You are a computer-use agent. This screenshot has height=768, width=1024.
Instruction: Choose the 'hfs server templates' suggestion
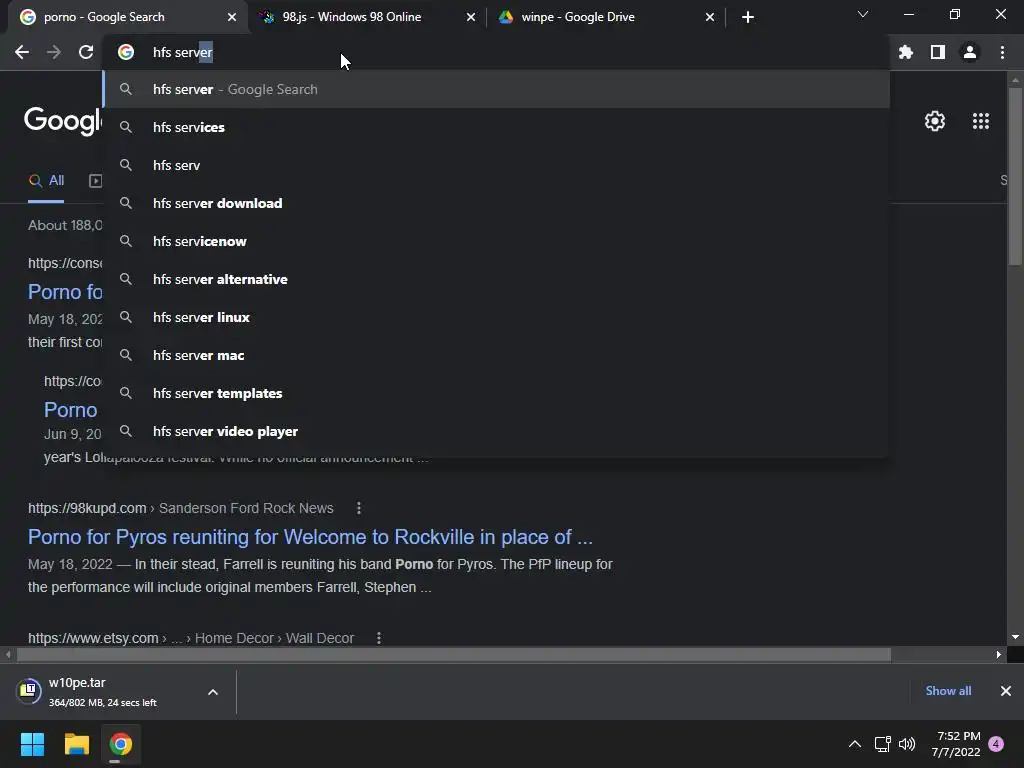(x=496, y=393)
